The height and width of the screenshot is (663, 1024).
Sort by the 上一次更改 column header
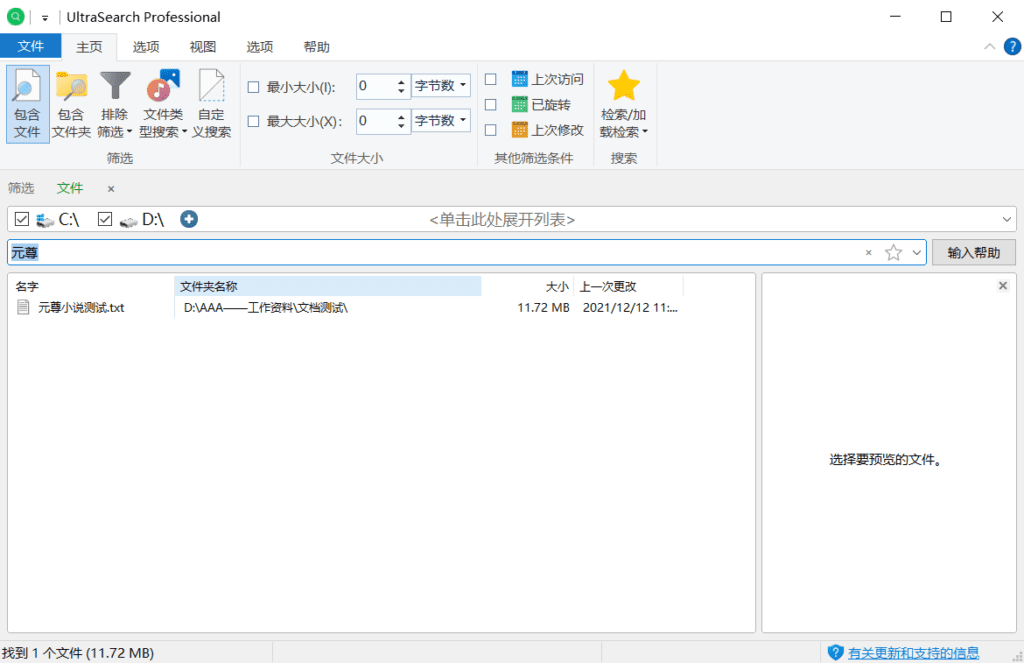629,286
